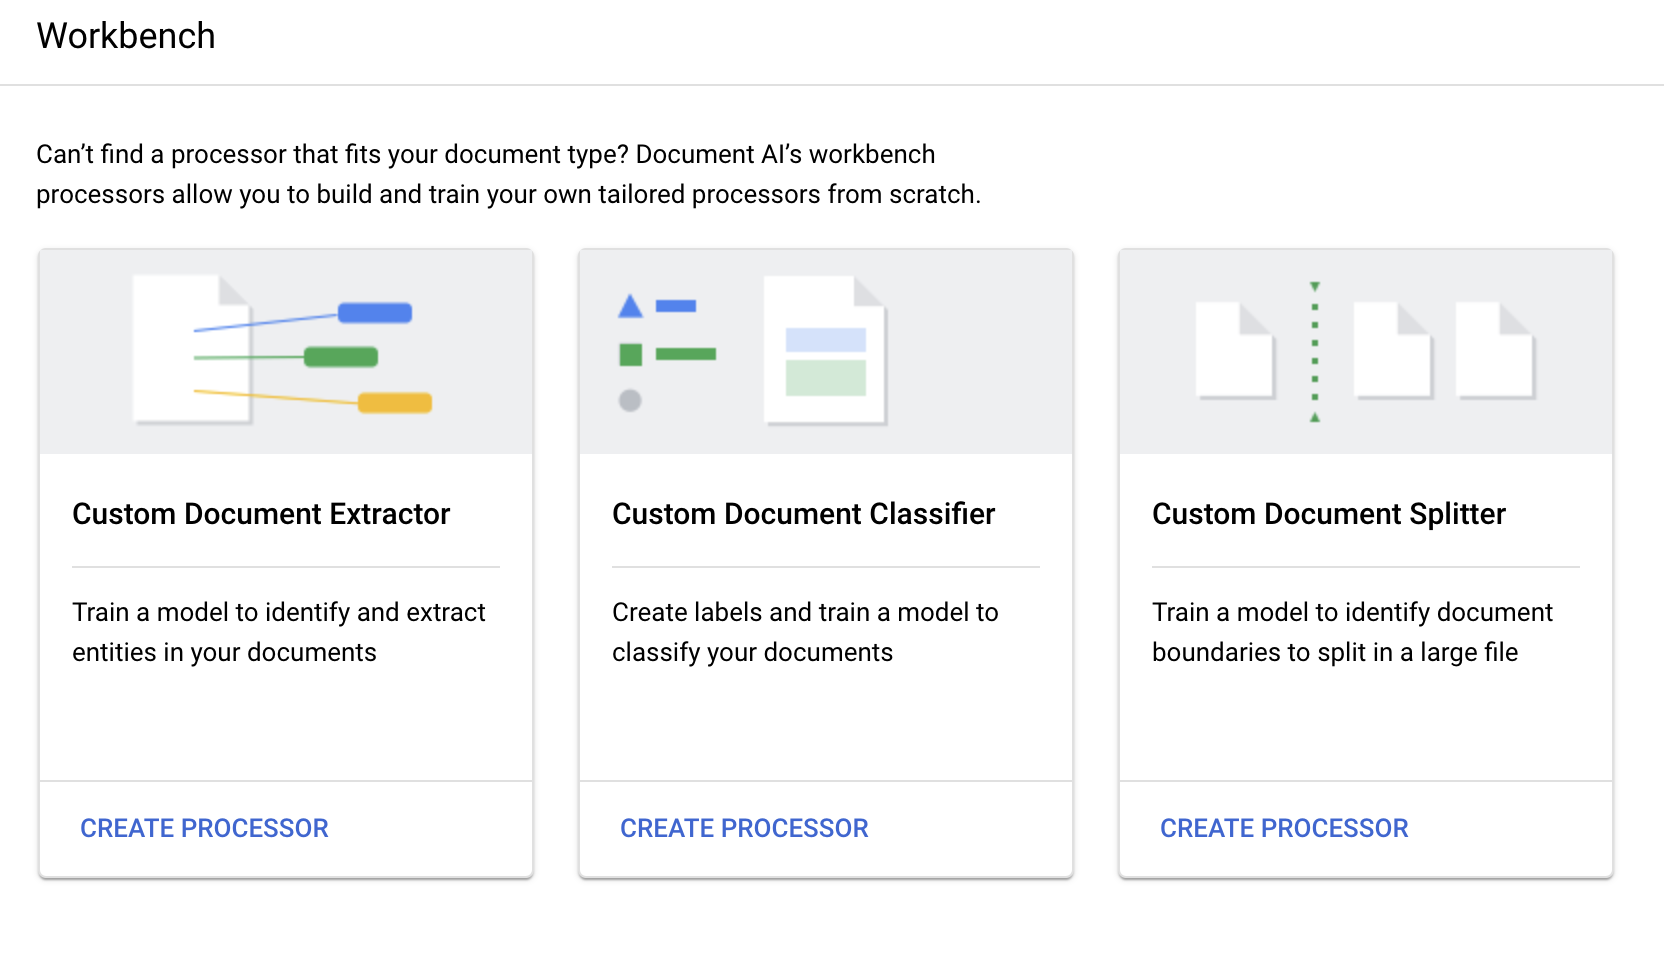Viewport: 1664px width, 970px height.
Task: Click the blue triangle in Classifier illustration
Action: [x=630, y=306]
